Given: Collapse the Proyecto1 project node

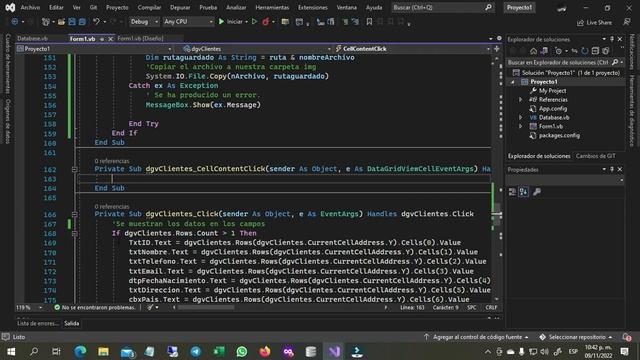Looking at the screenshot, I should click(x=513, y=82).
